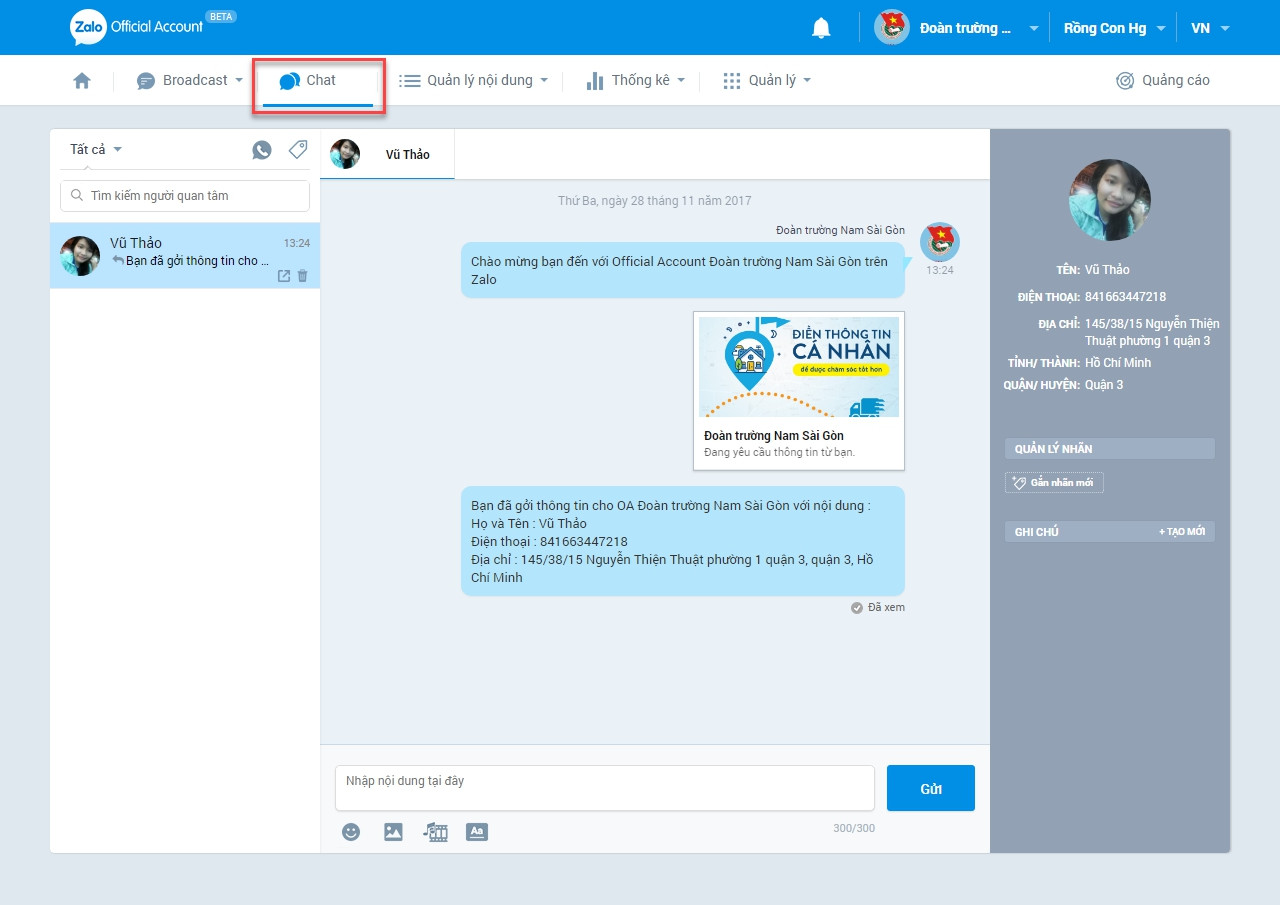1280x905 pixels.
Task: Select the Vũ Thảo conversation tab
Action: click(387, 155)
